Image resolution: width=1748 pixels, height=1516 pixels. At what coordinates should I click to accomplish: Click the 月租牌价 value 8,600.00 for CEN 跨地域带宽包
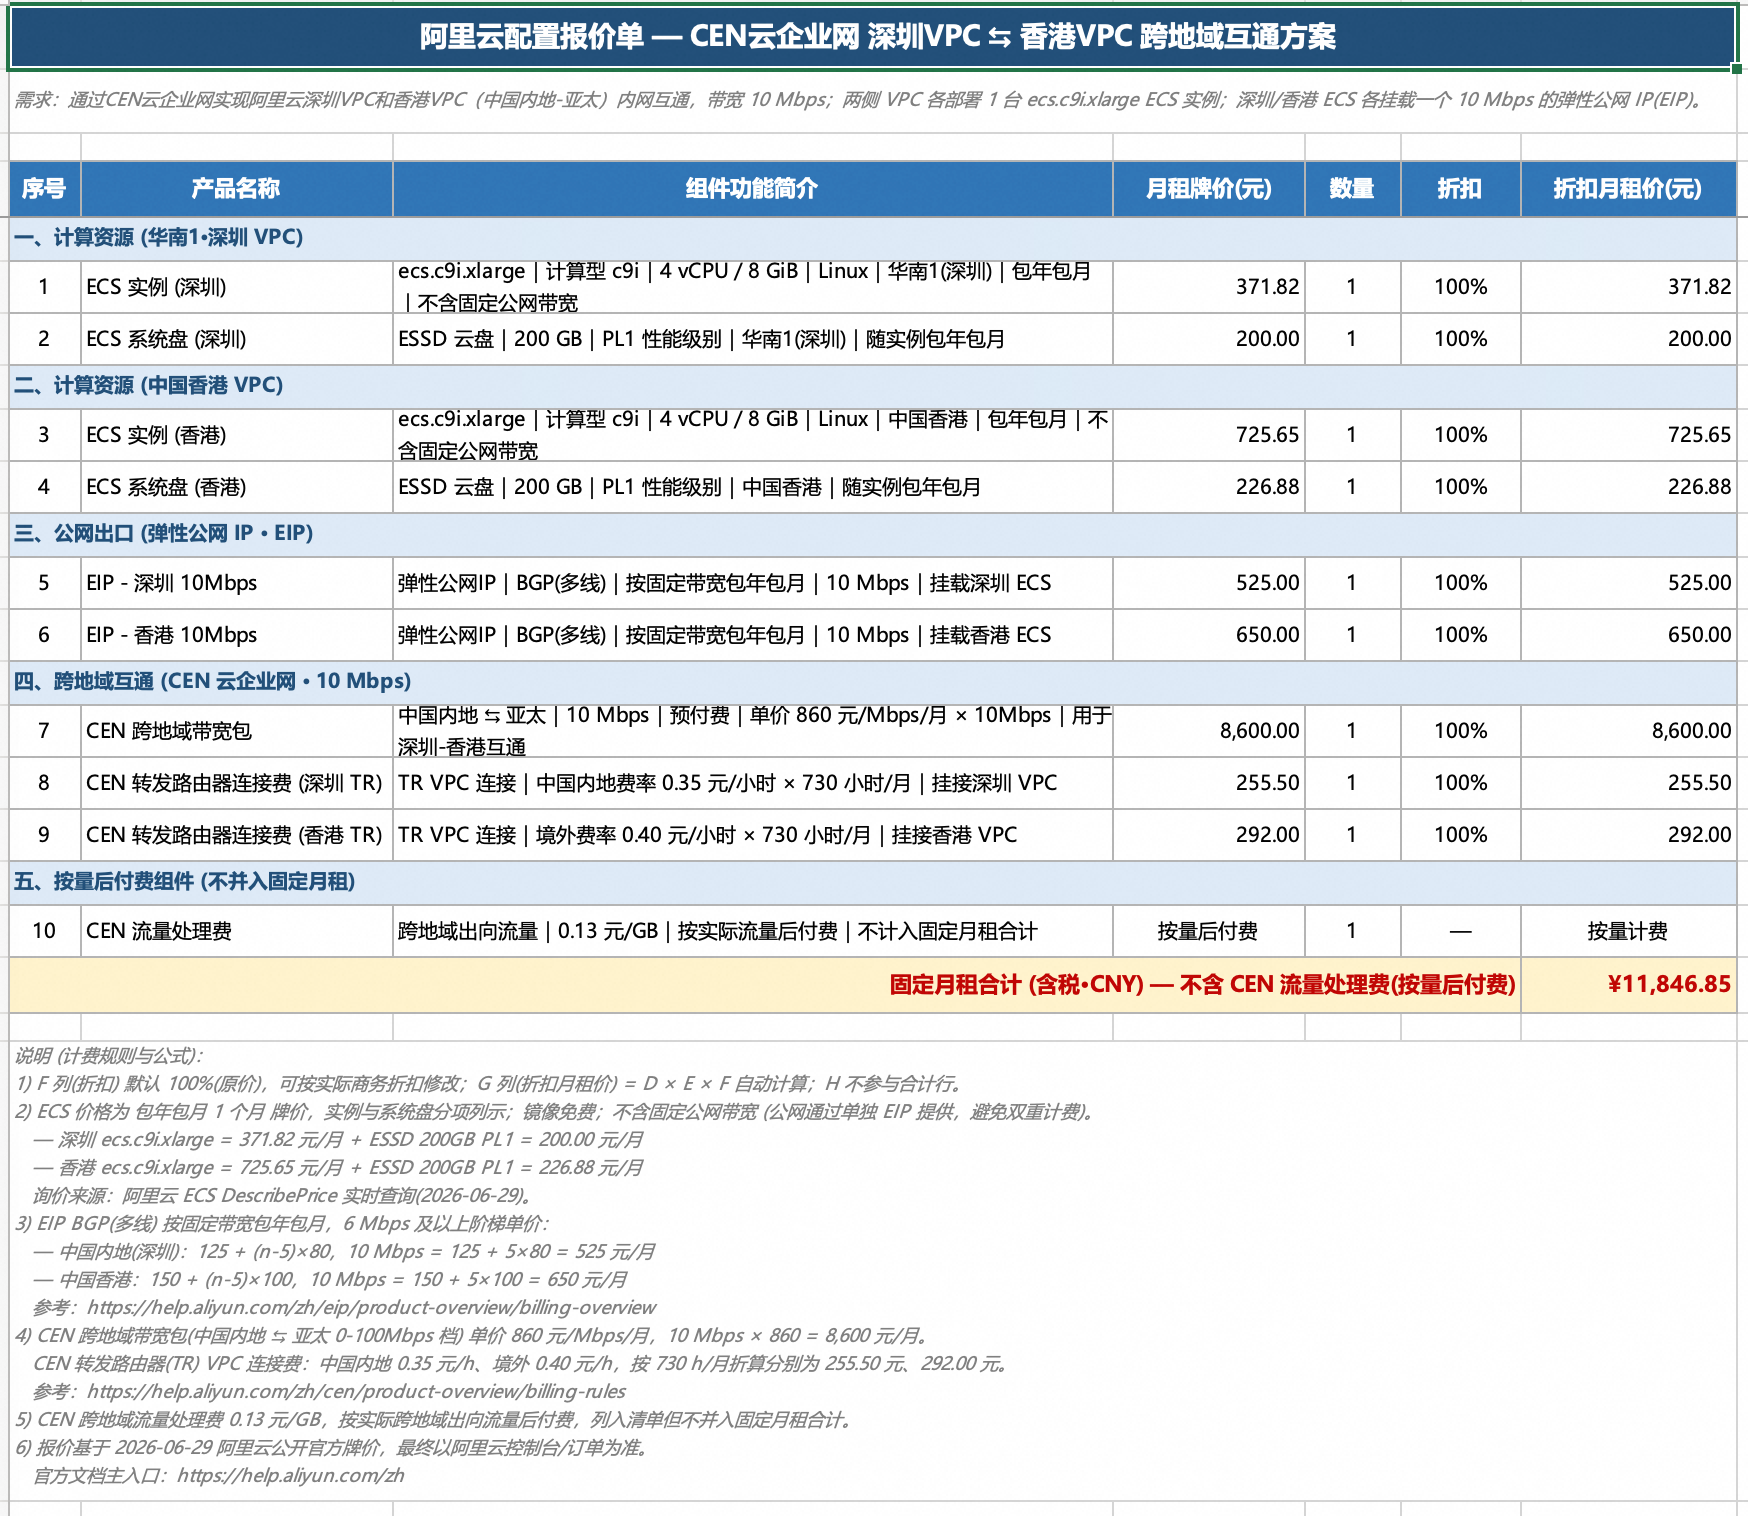1208,731
